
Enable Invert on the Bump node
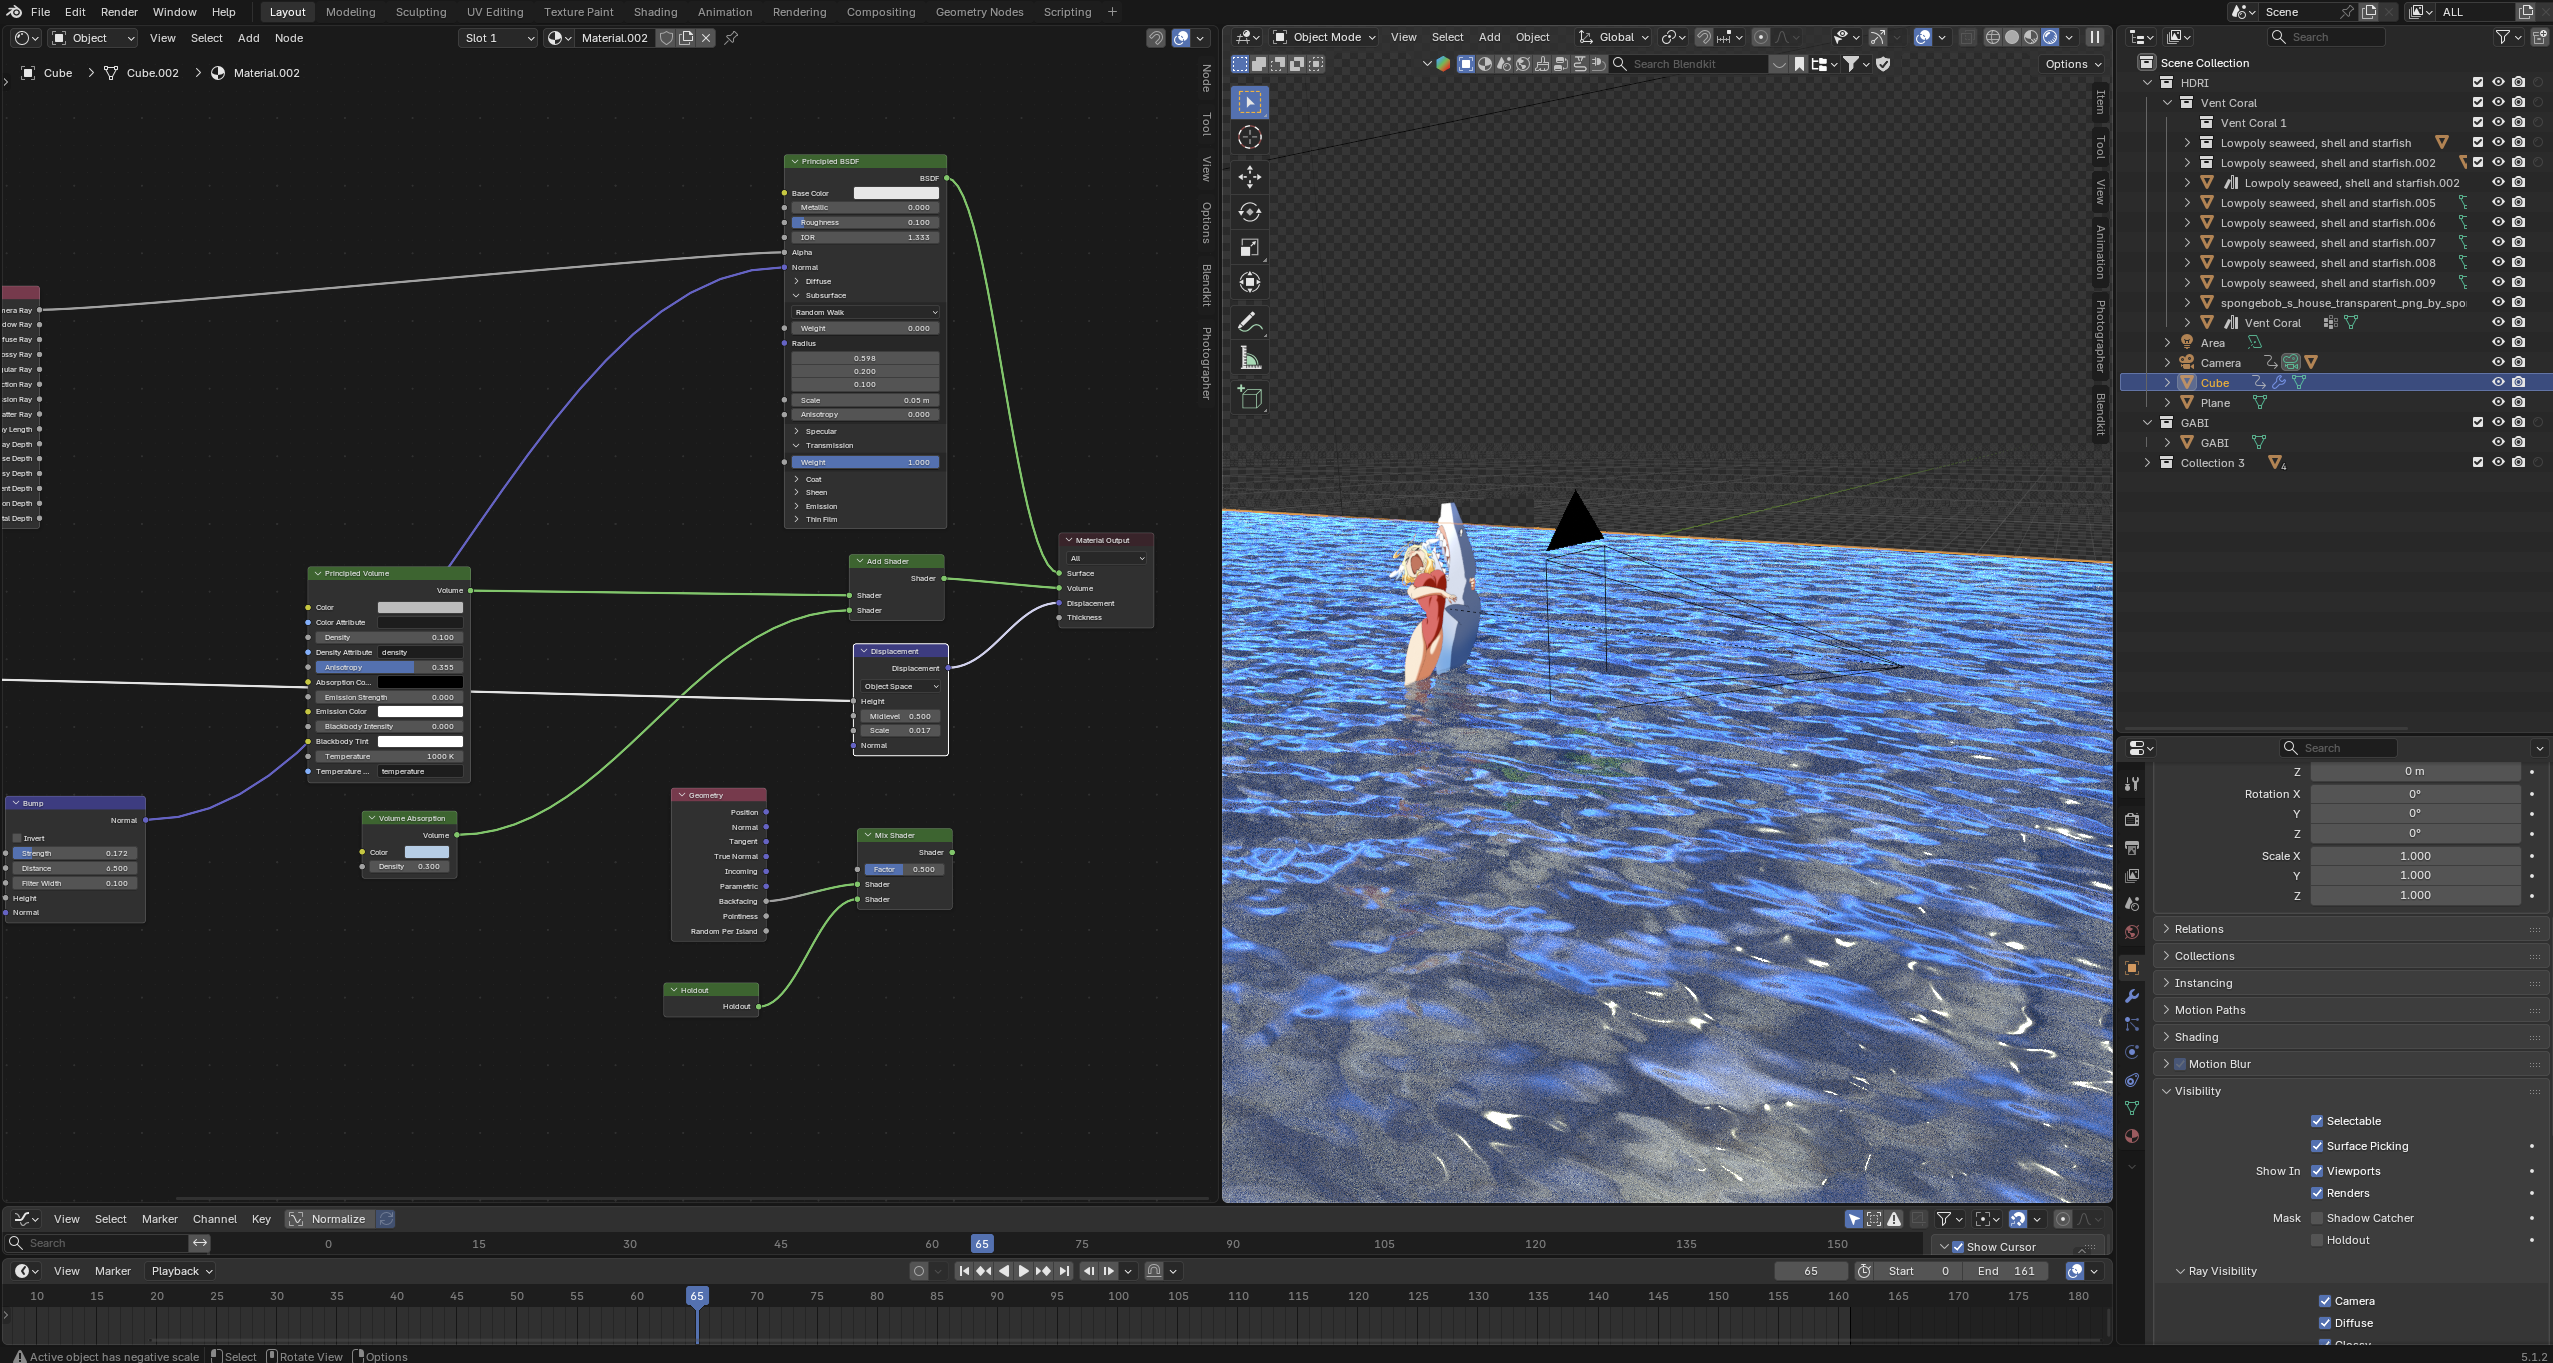click(17, 838)
